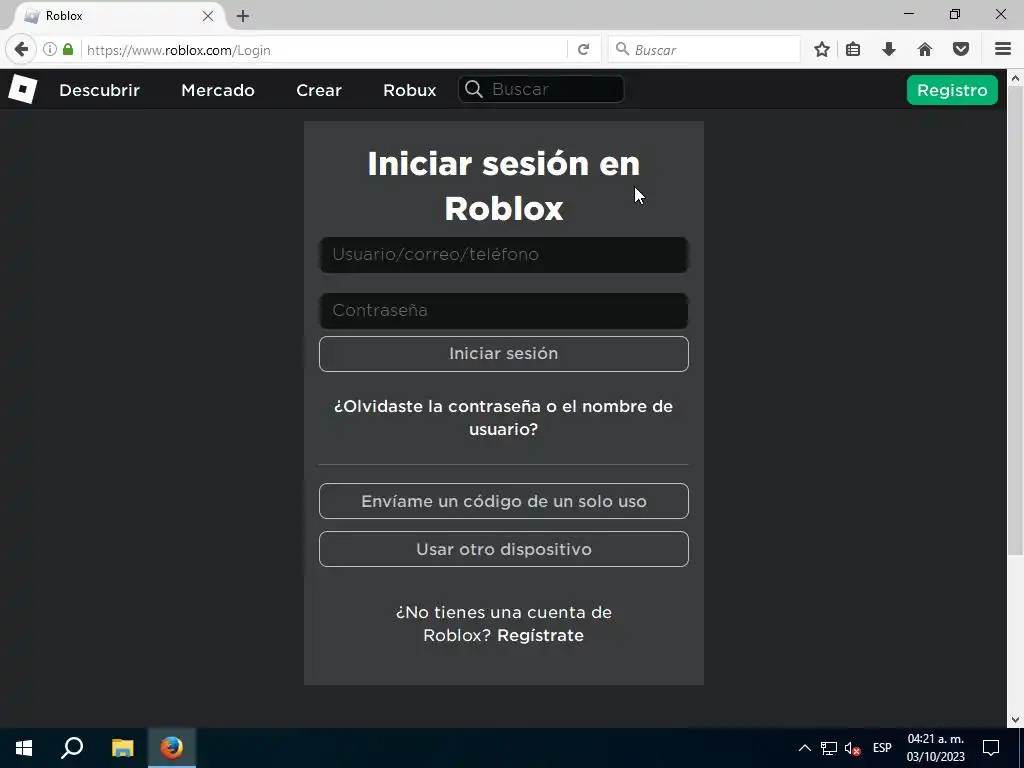Click the green padlock security icon
This screenshot has height=768, width=1024.
[68, 50]
